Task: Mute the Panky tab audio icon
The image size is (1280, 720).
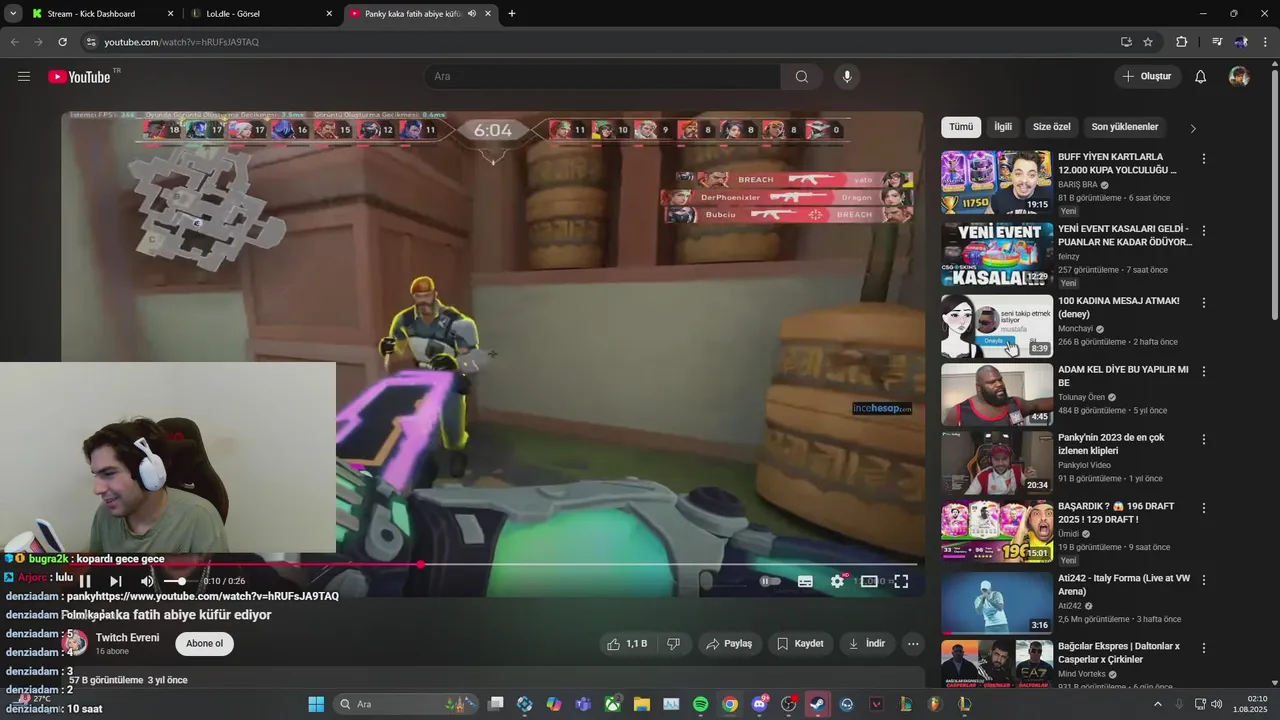Action: pos(471,14)
